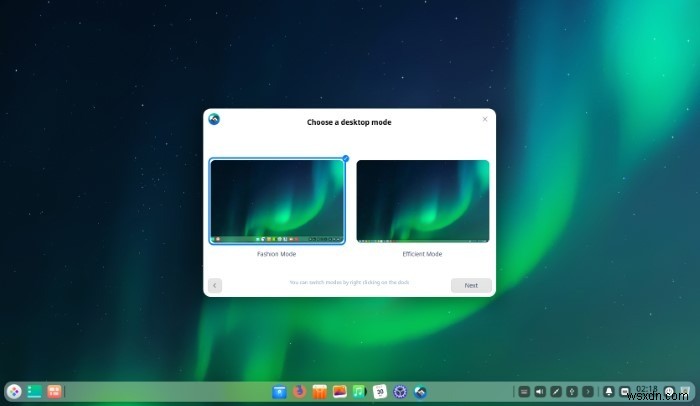Open the onscreen keyboard tray icon
The width and height of the screenshot is (700, 406).
(524, 392)
